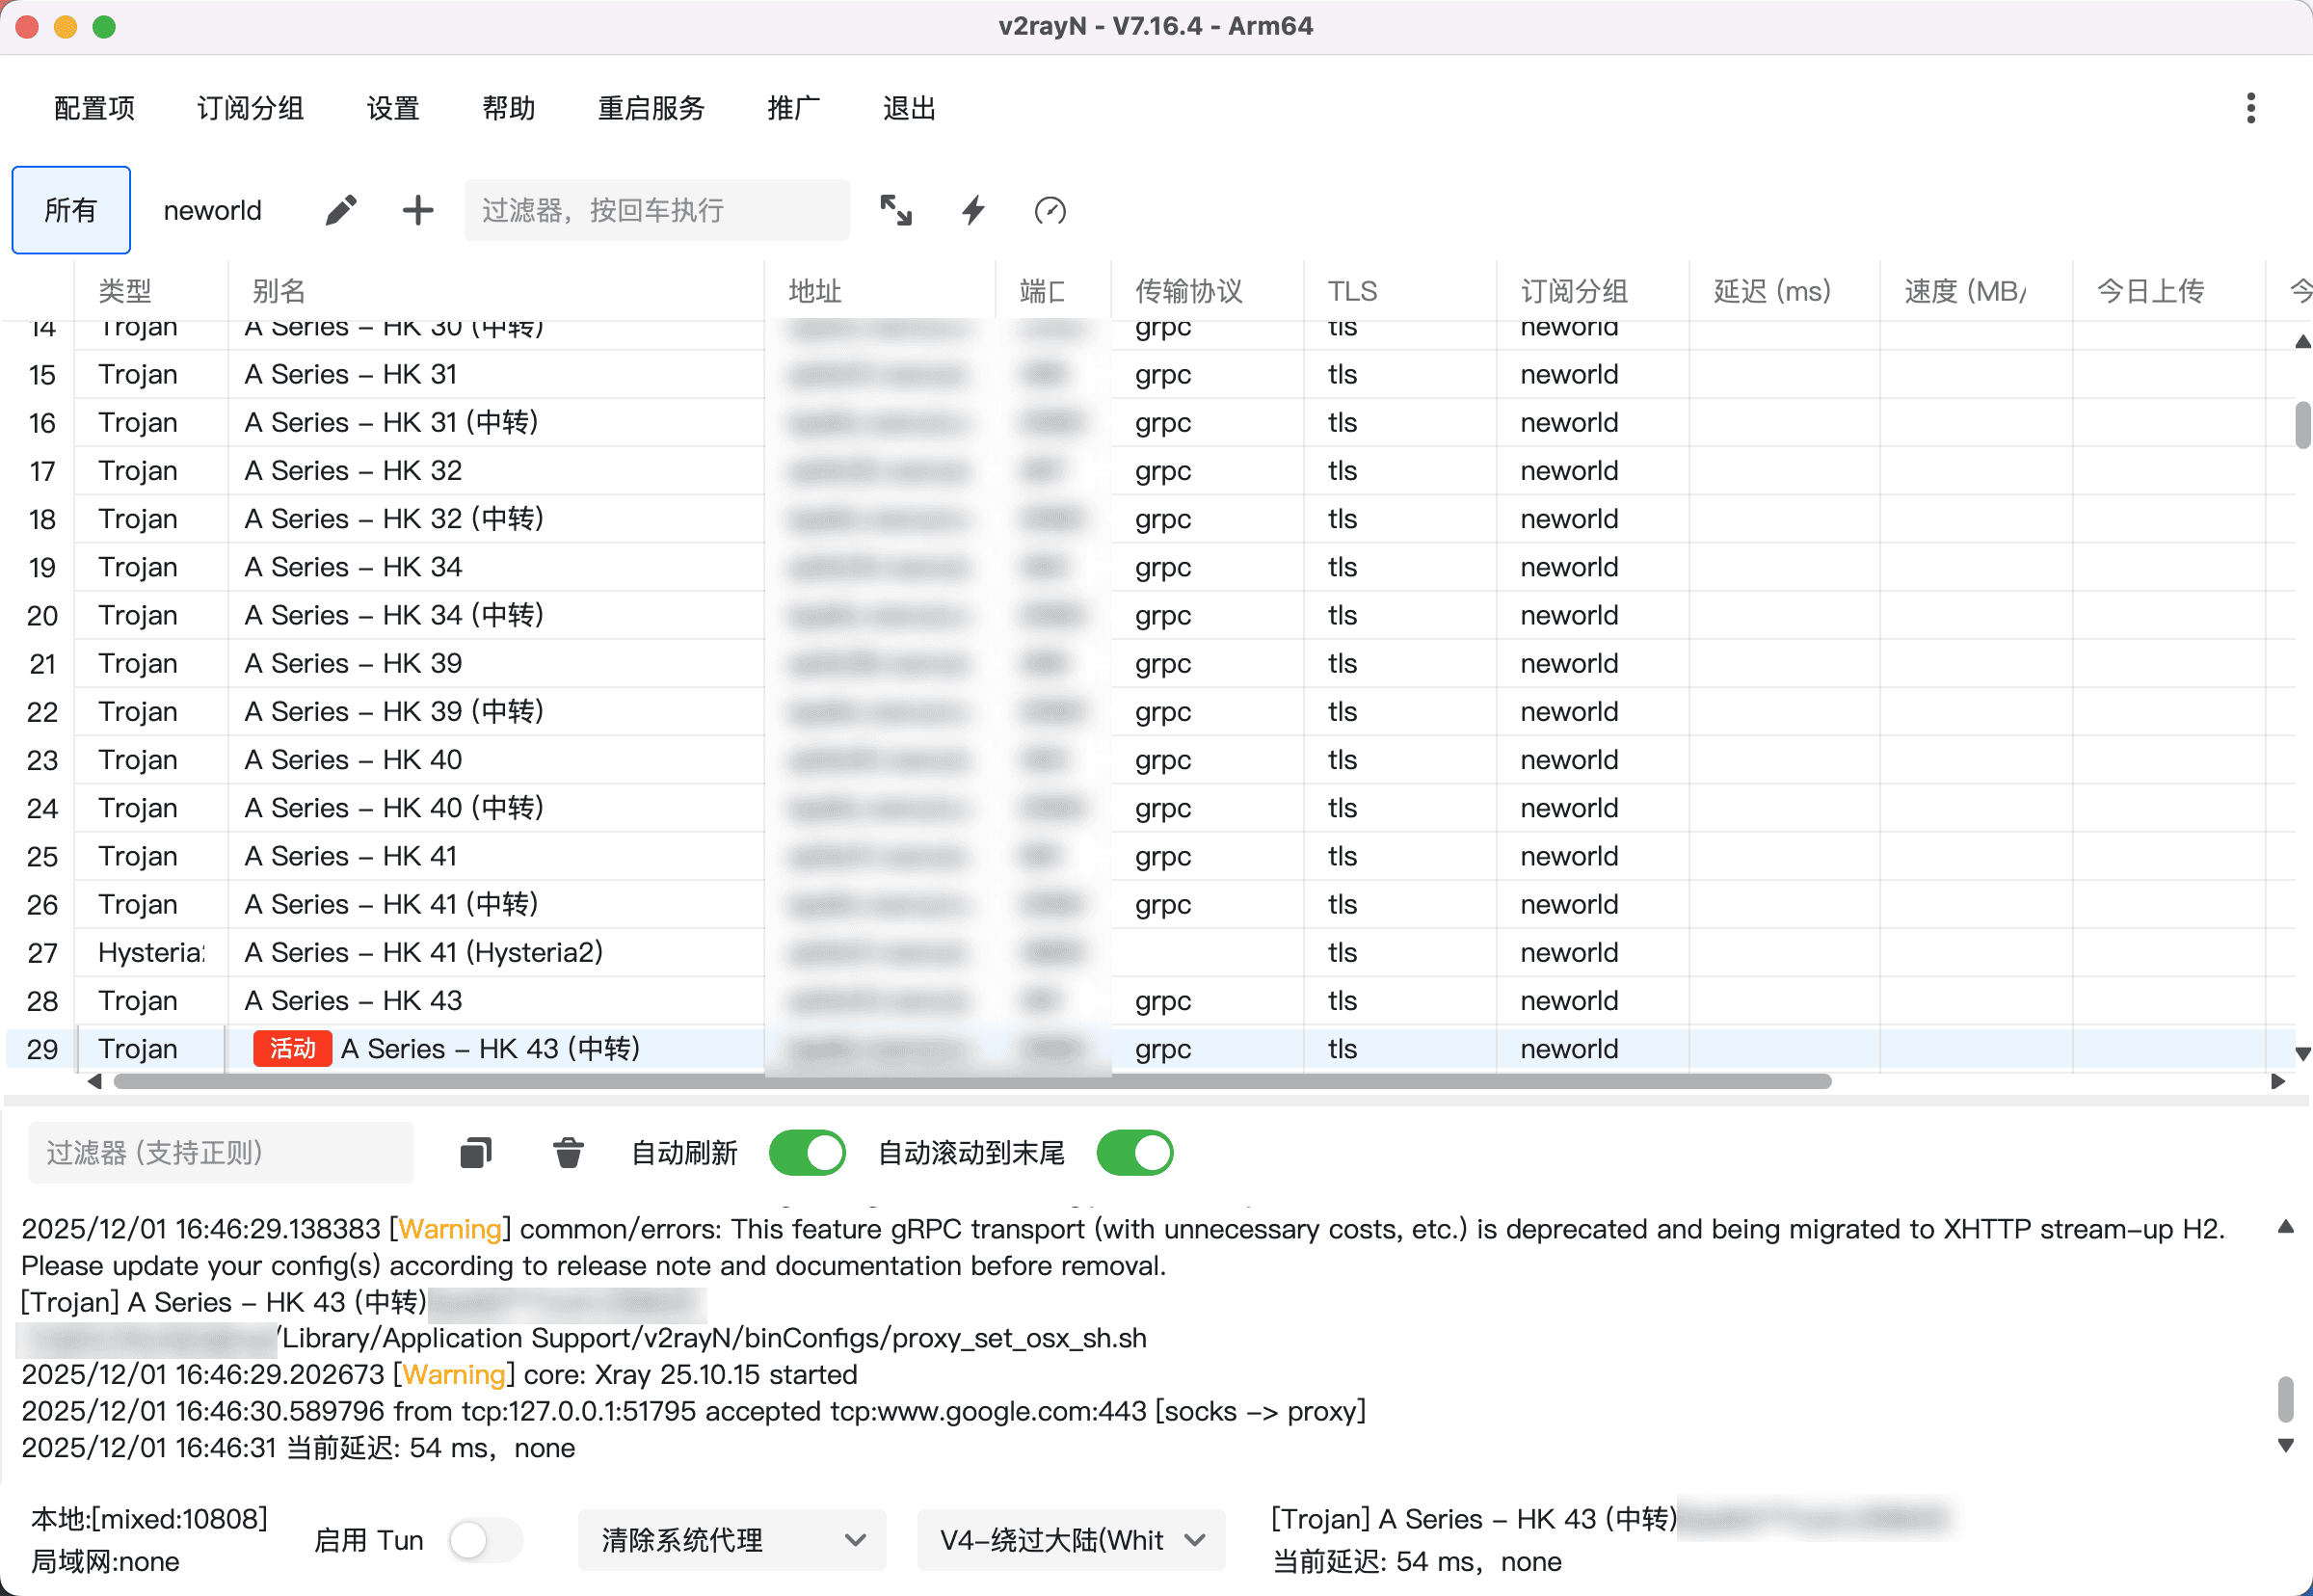Toggle the 自动滚动到末尾 auto scroll switch
This screenshot has height=1596, width=2313.
pyautogui.click(x=1134, y=1153)
